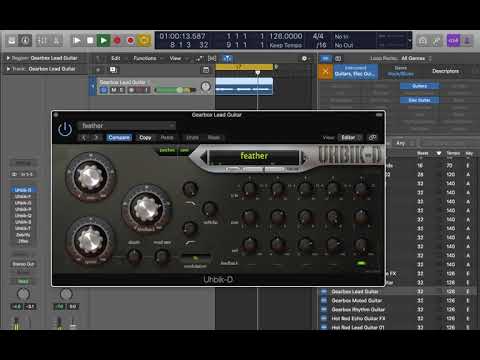
Task: Open the Loop Packs All Genres dropdown
Action: pyautogui.click(x=416, y=58)
